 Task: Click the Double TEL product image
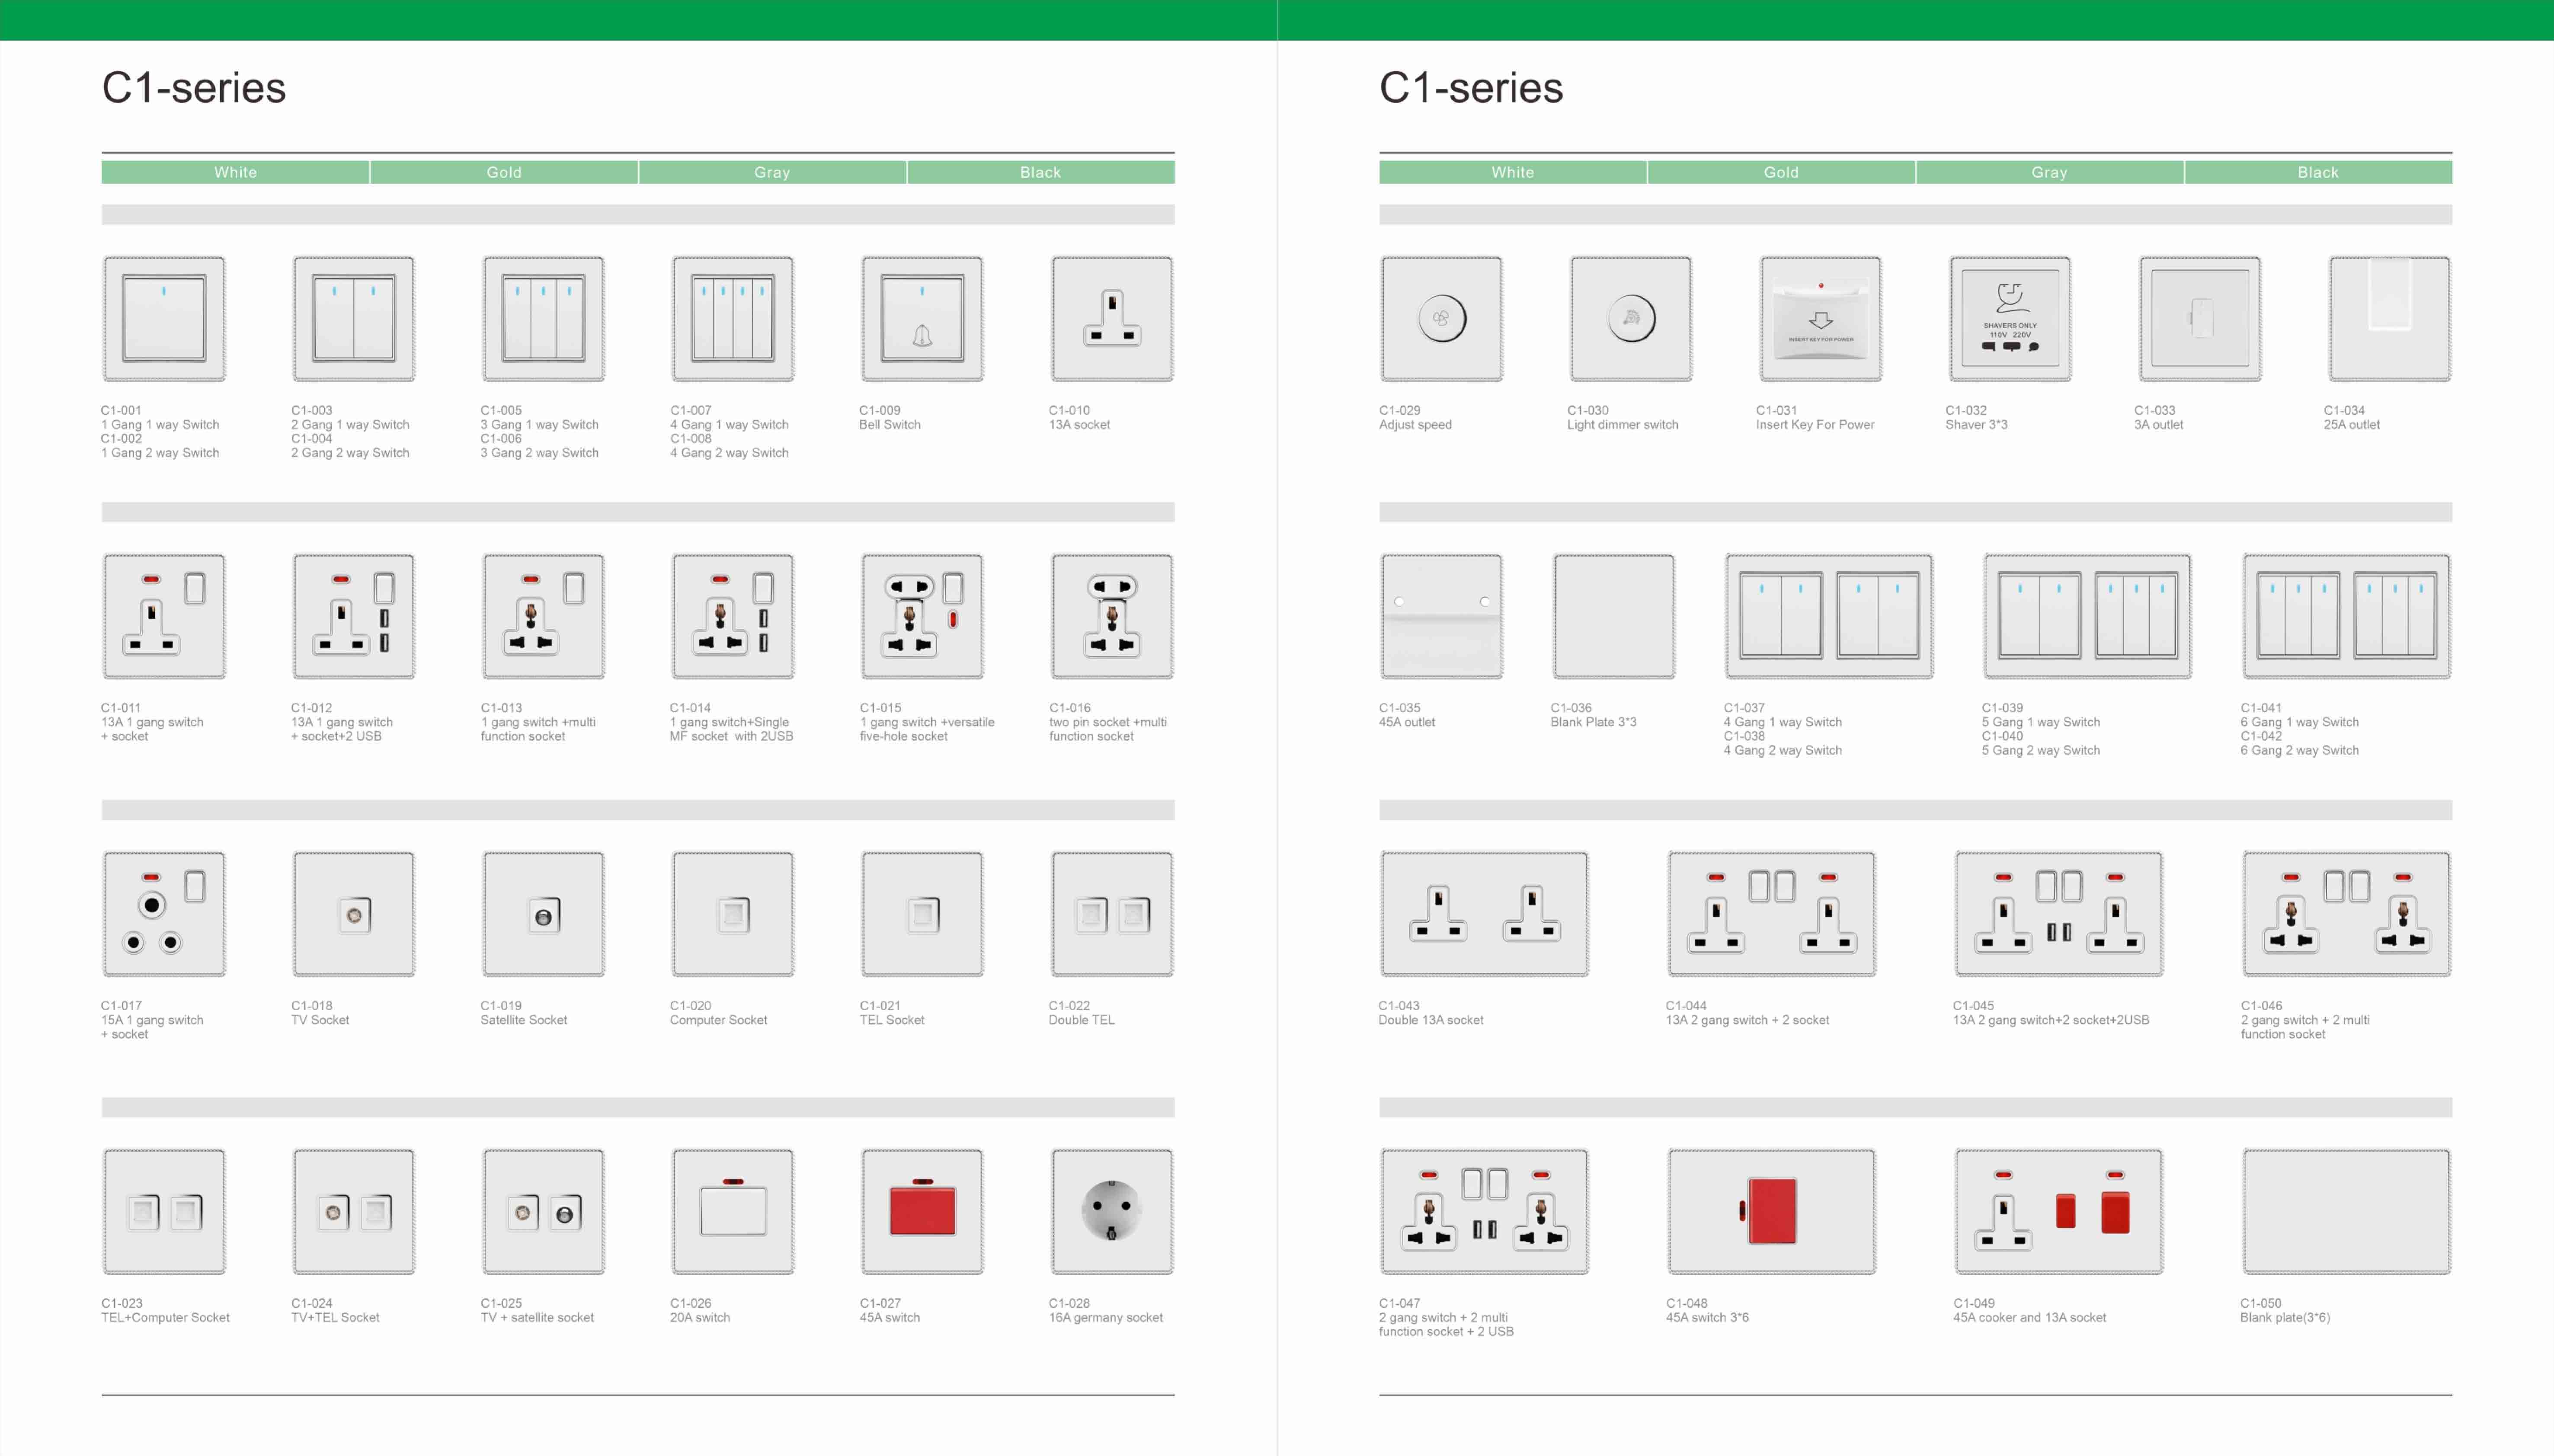click(x=1112, y=914)
